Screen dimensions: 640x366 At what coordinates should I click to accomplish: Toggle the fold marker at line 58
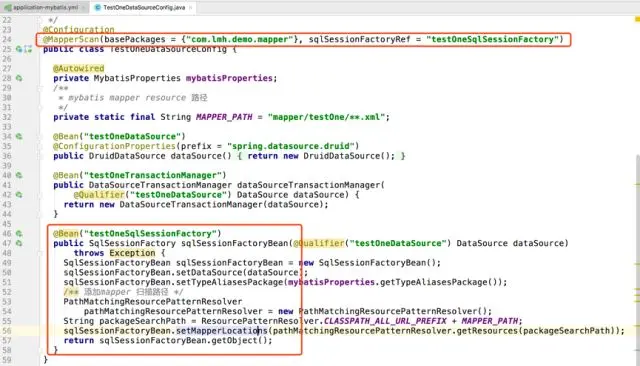coord(40,350)
